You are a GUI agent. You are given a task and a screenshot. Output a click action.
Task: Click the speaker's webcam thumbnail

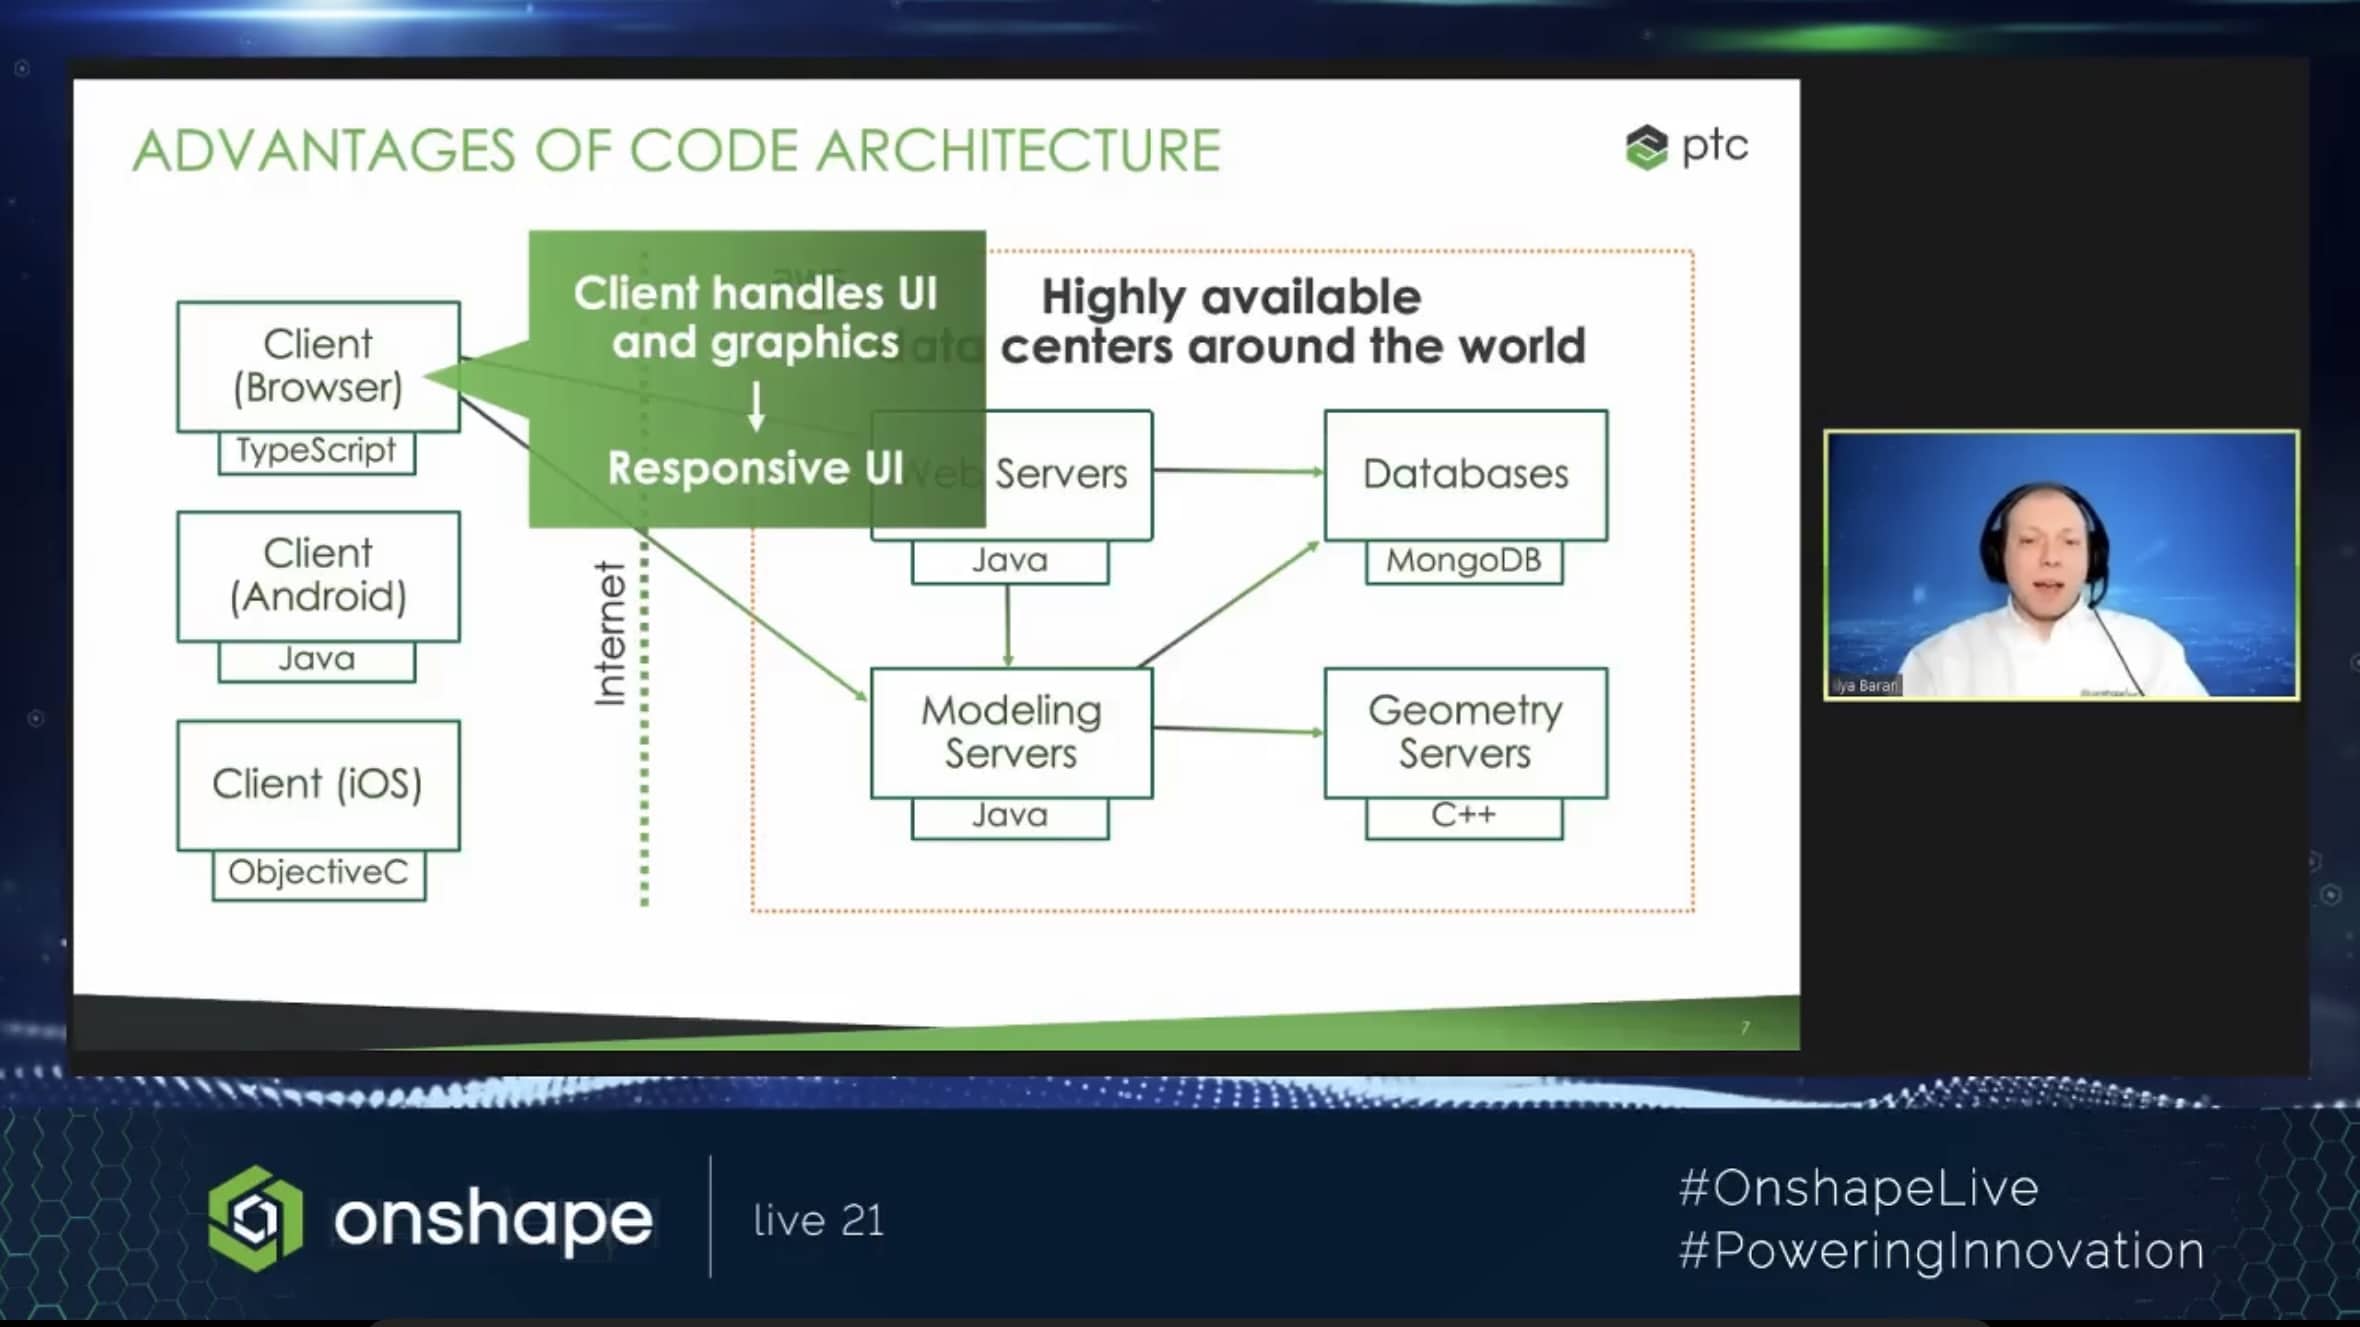pos(2061,565)
